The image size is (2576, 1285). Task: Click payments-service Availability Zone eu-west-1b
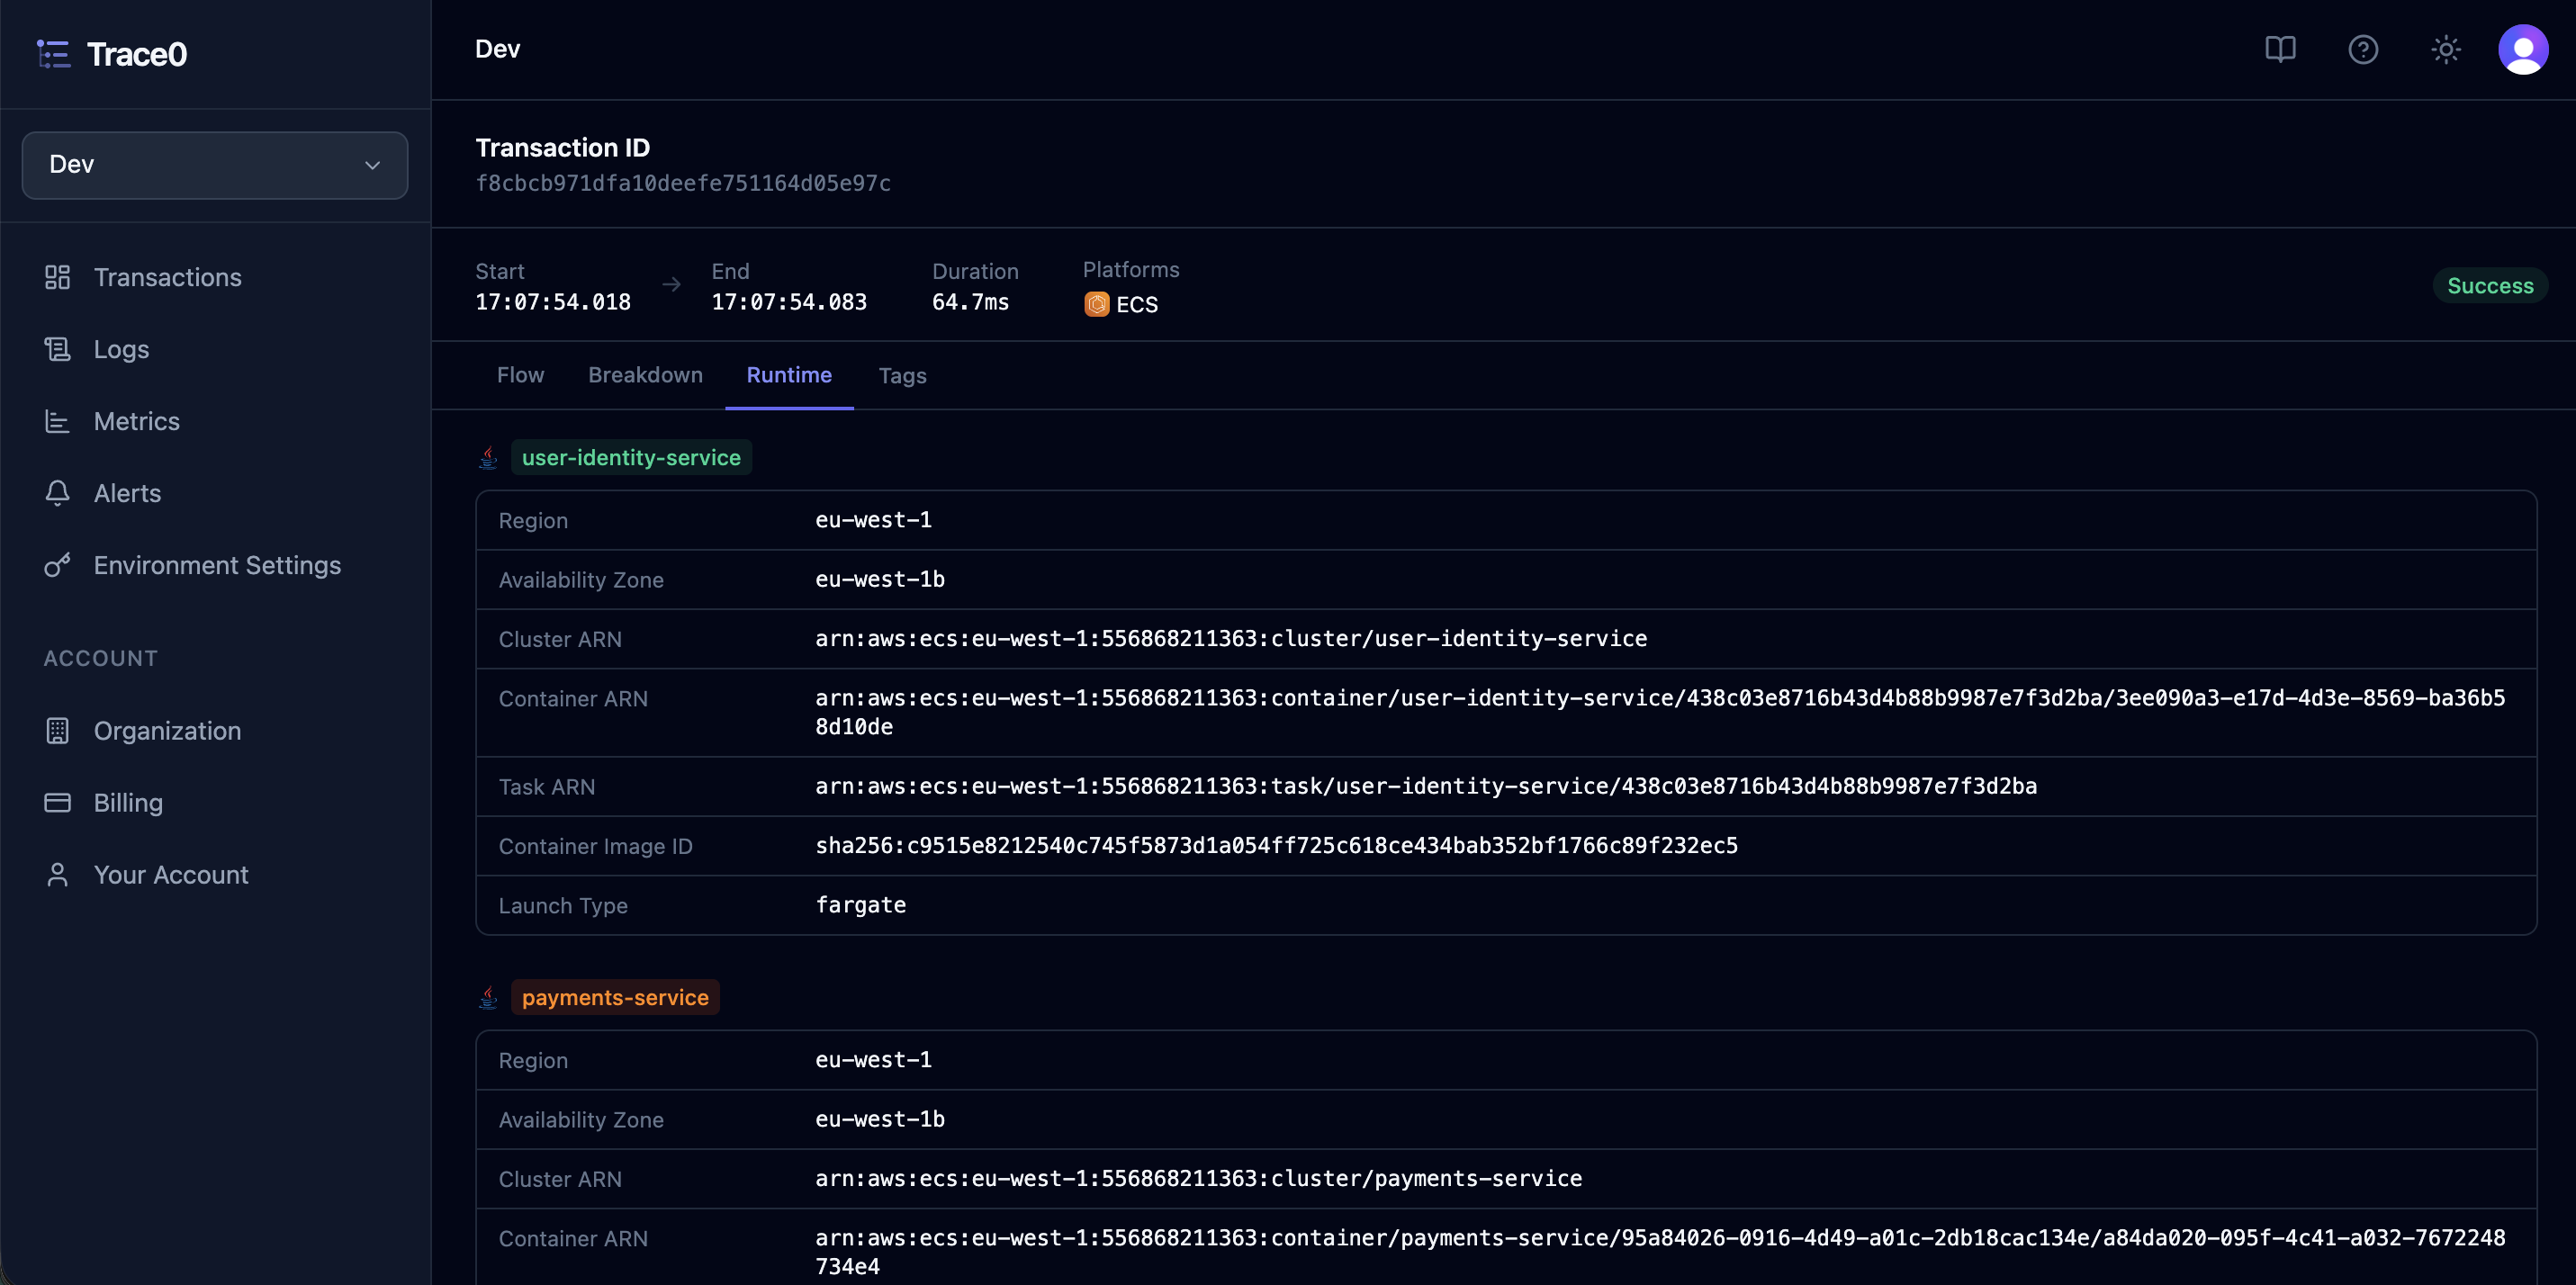pyautogui.click(x=880, y=1119)
